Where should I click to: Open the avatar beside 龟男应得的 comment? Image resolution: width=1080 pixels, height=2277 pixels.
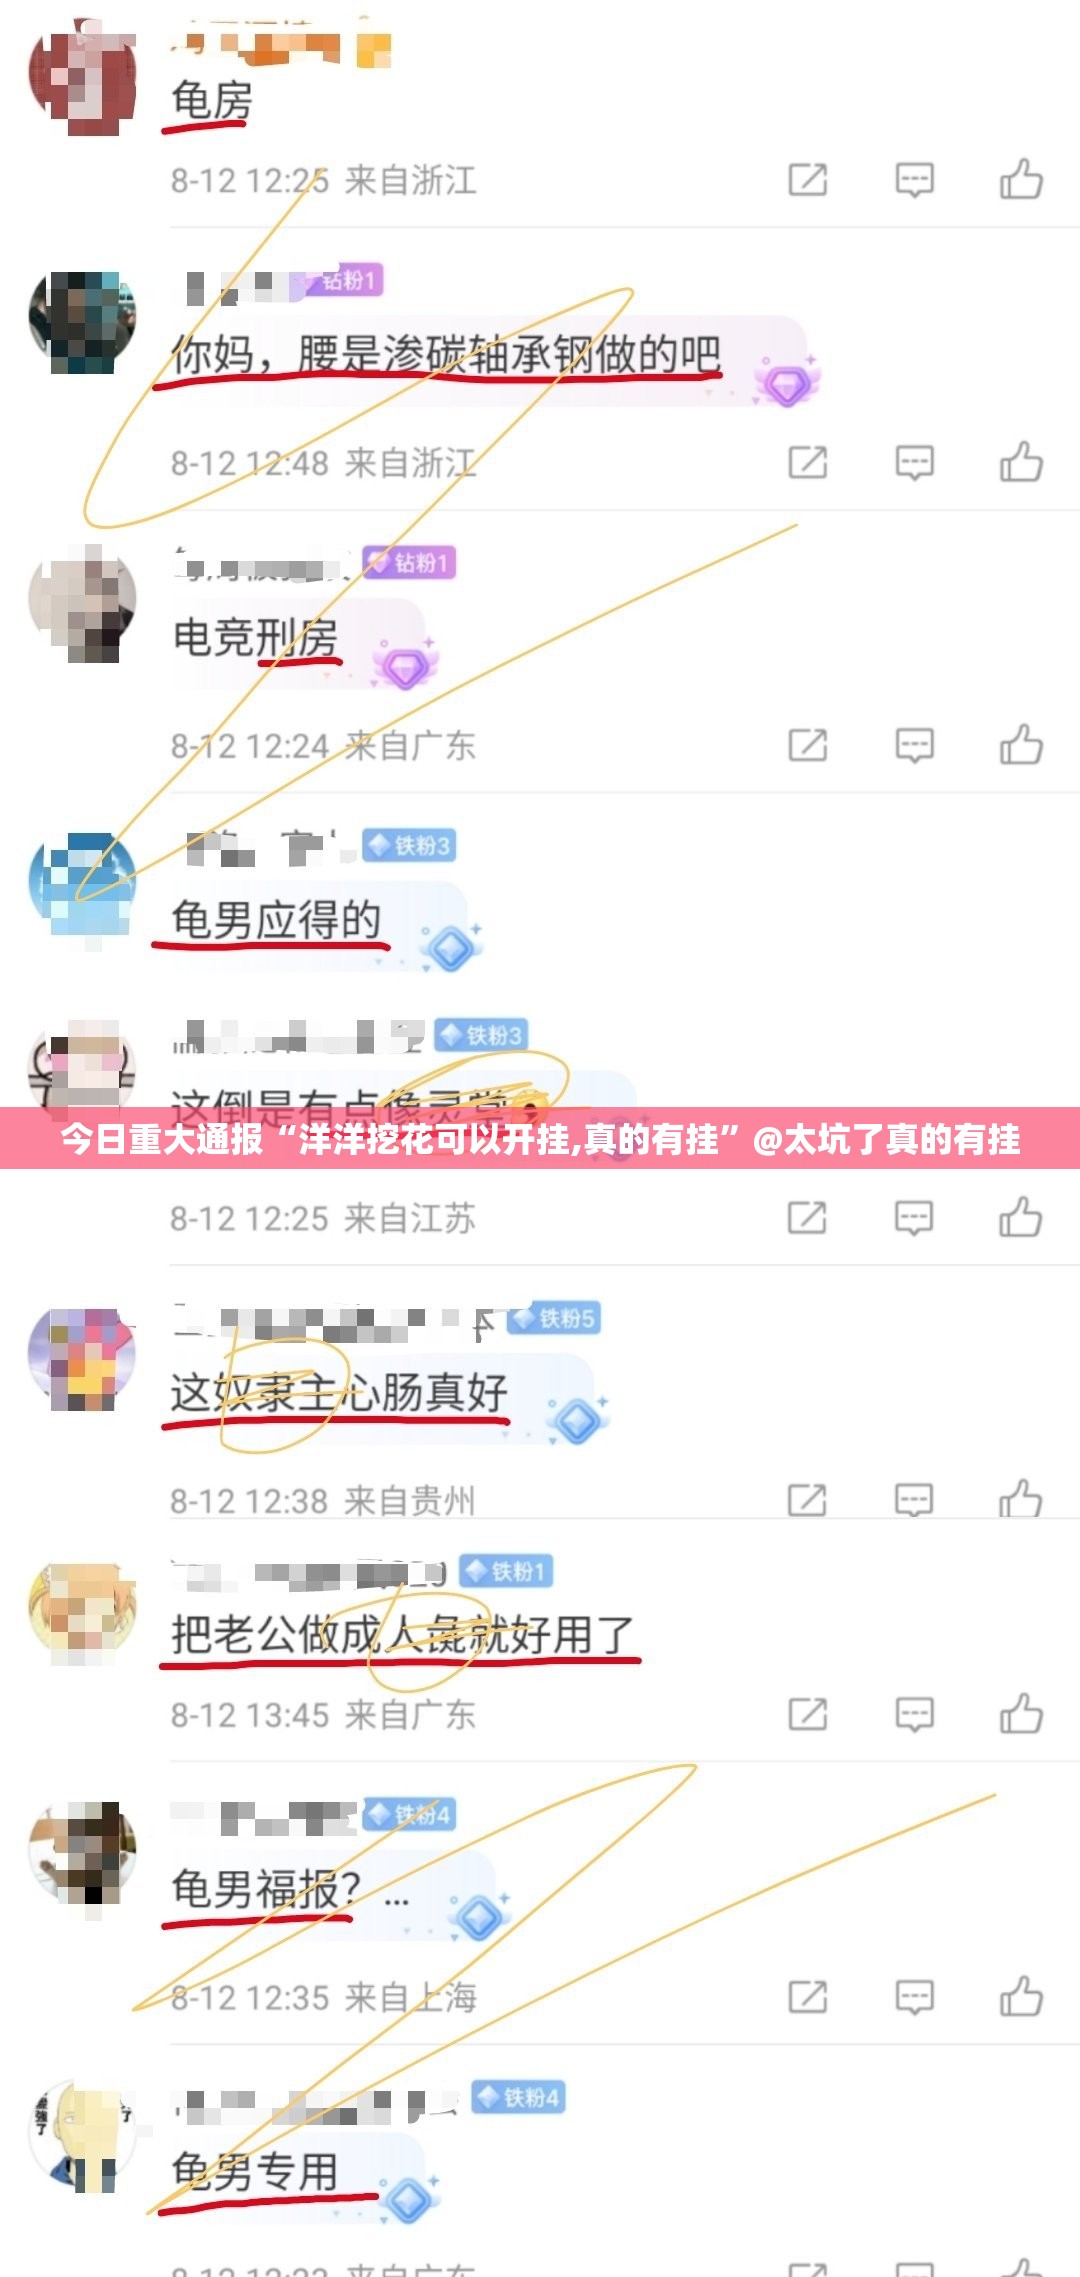click(82, 883)
